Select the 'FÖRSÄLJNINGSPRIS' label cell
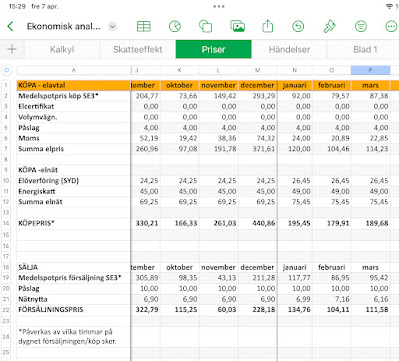This screenshot has width=399, height=361. pyautogui.click(x=74, y=310)
